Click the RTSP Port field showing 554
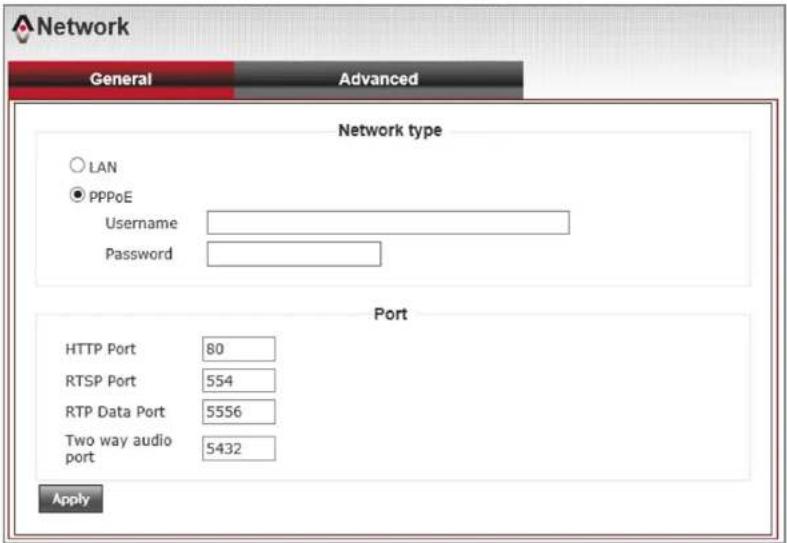 tap(239, 380)
